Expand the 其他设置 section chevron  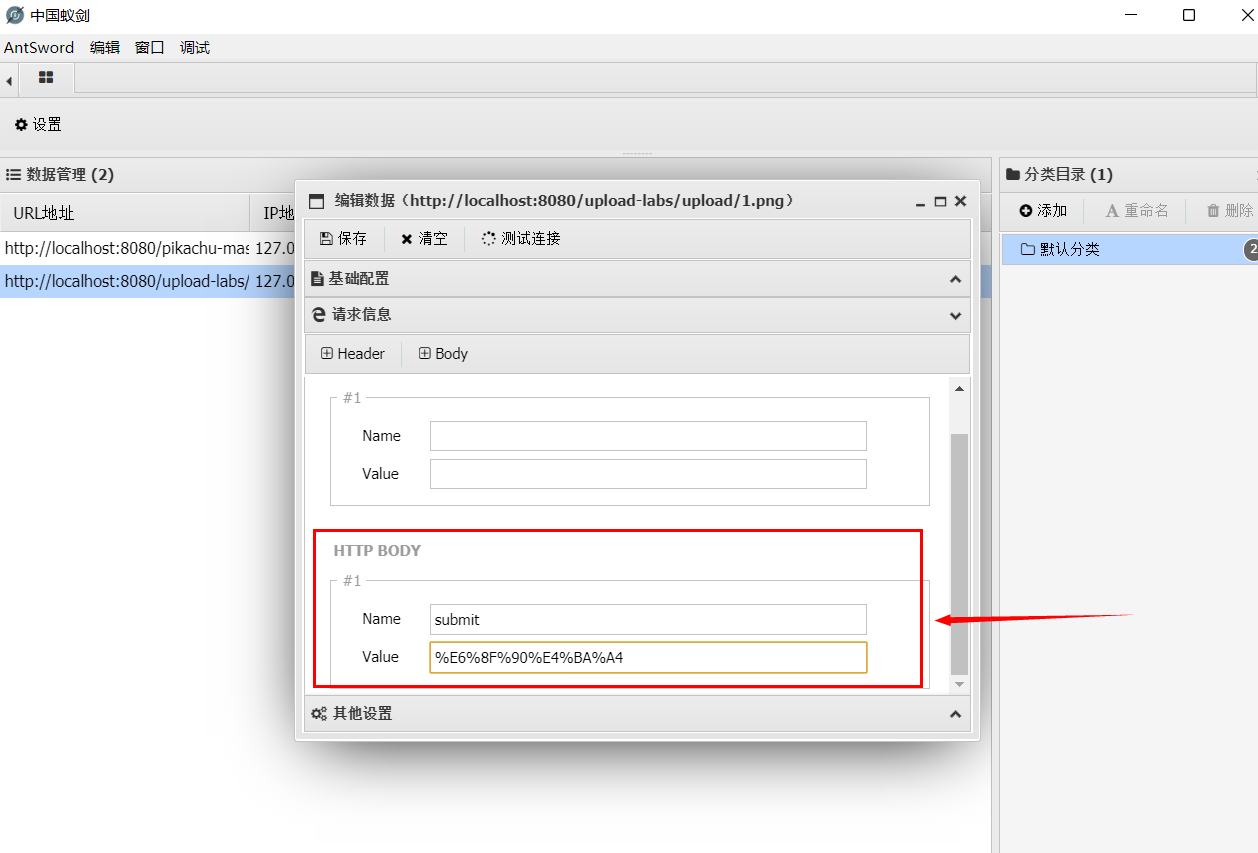[x=955, y=714]
